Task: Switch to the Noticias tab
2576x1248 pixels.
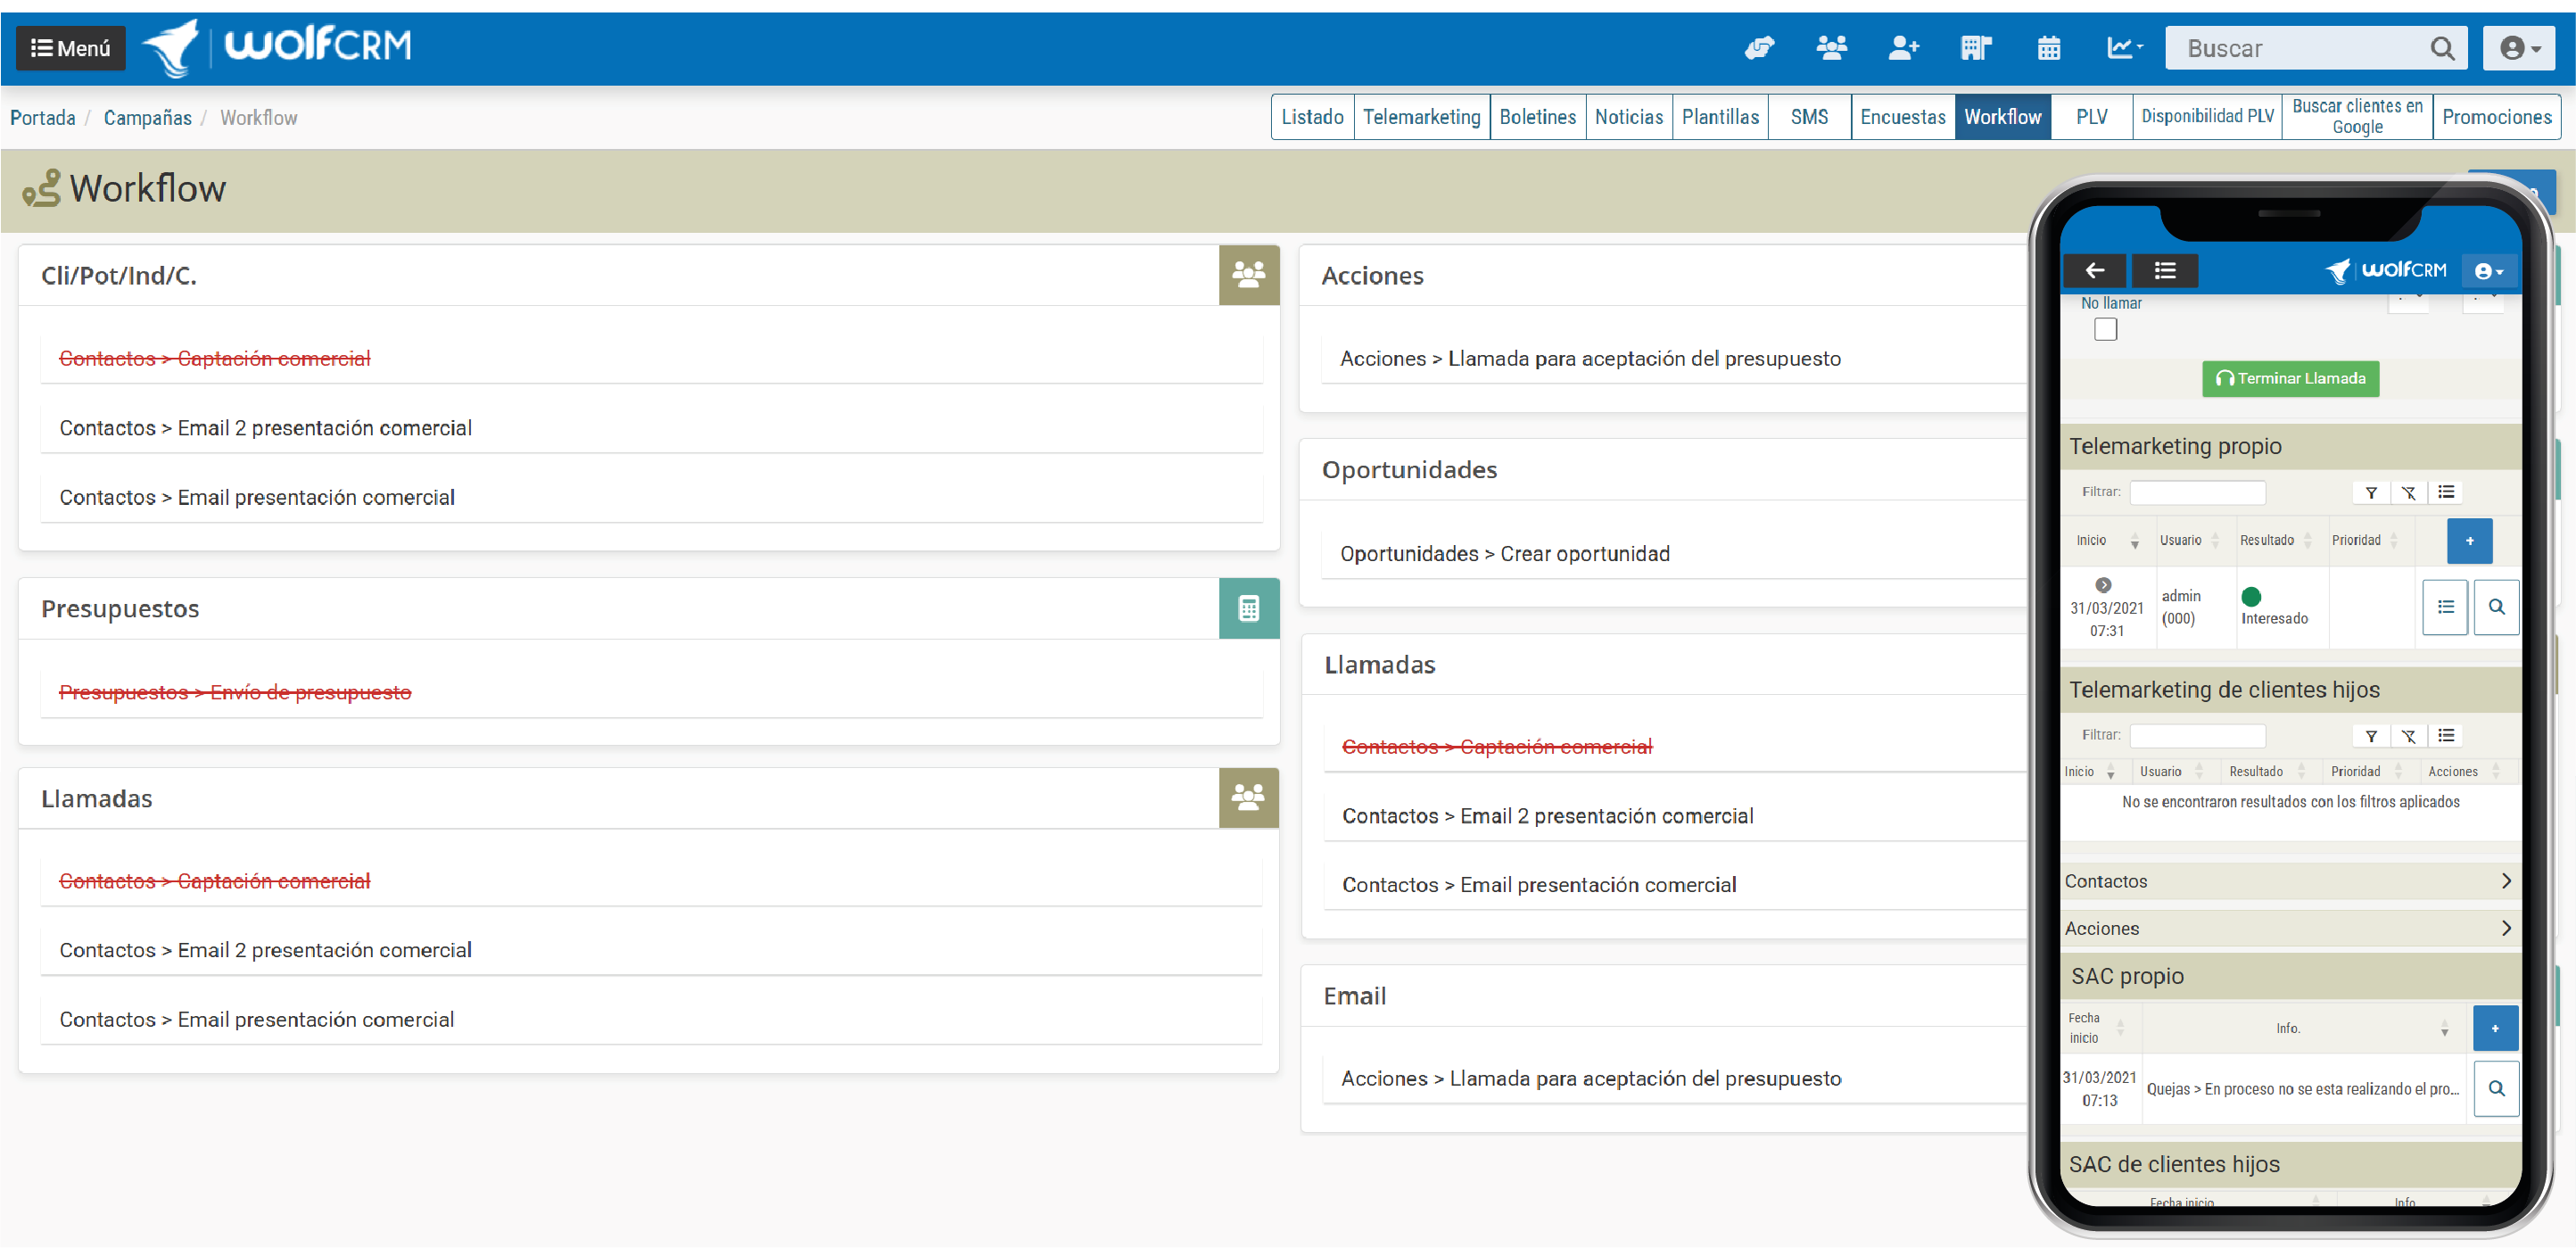Action: (1628, 117)
